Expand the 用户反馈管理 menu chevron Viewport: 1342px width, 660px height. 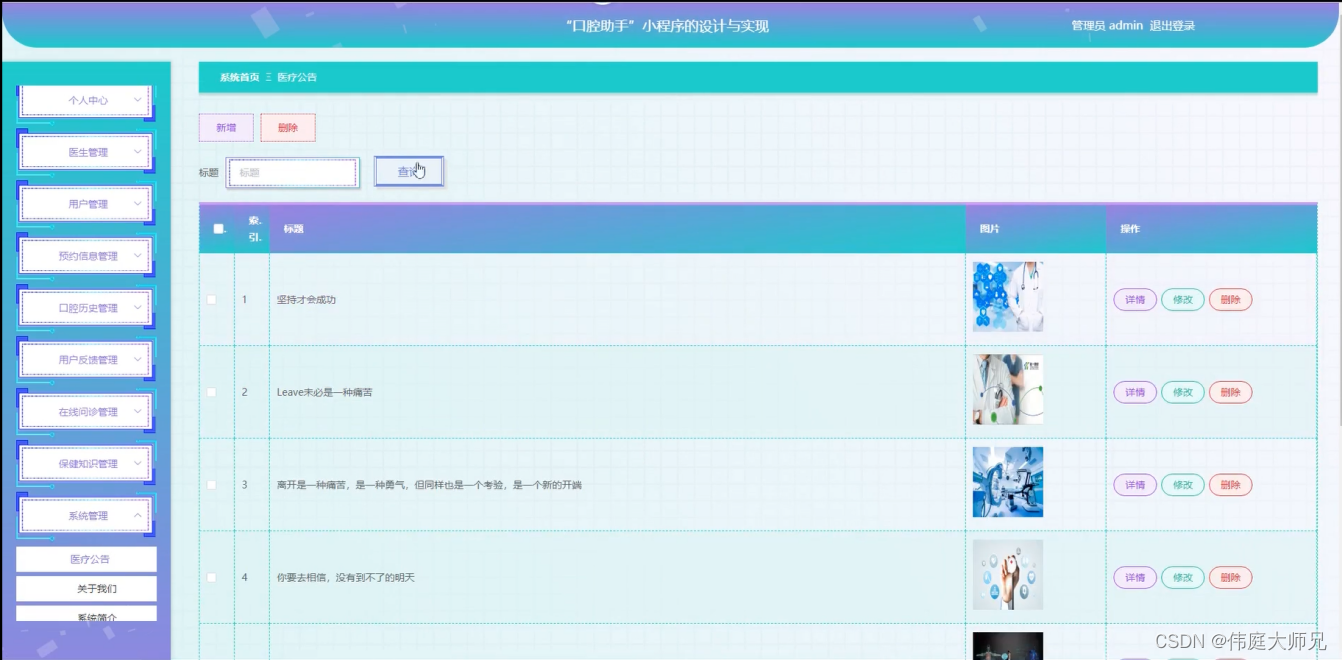pos(137,360)
